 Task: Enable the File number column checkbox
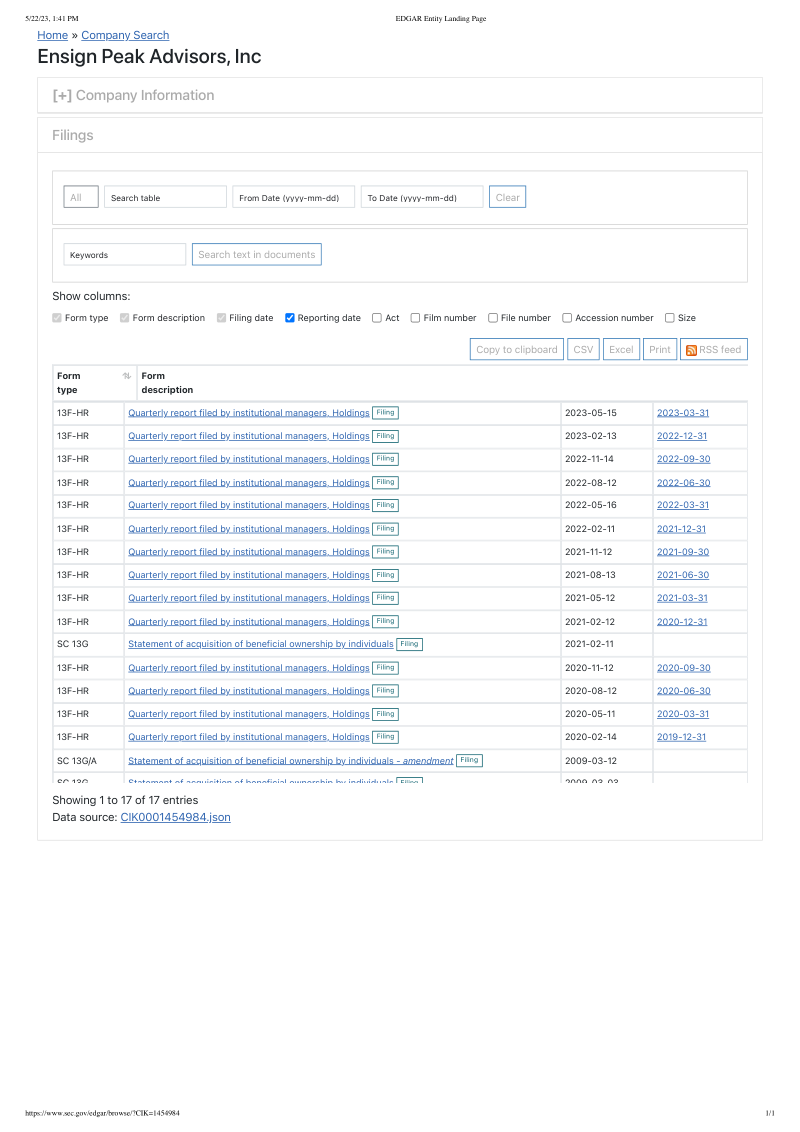[x=493, y=318]
